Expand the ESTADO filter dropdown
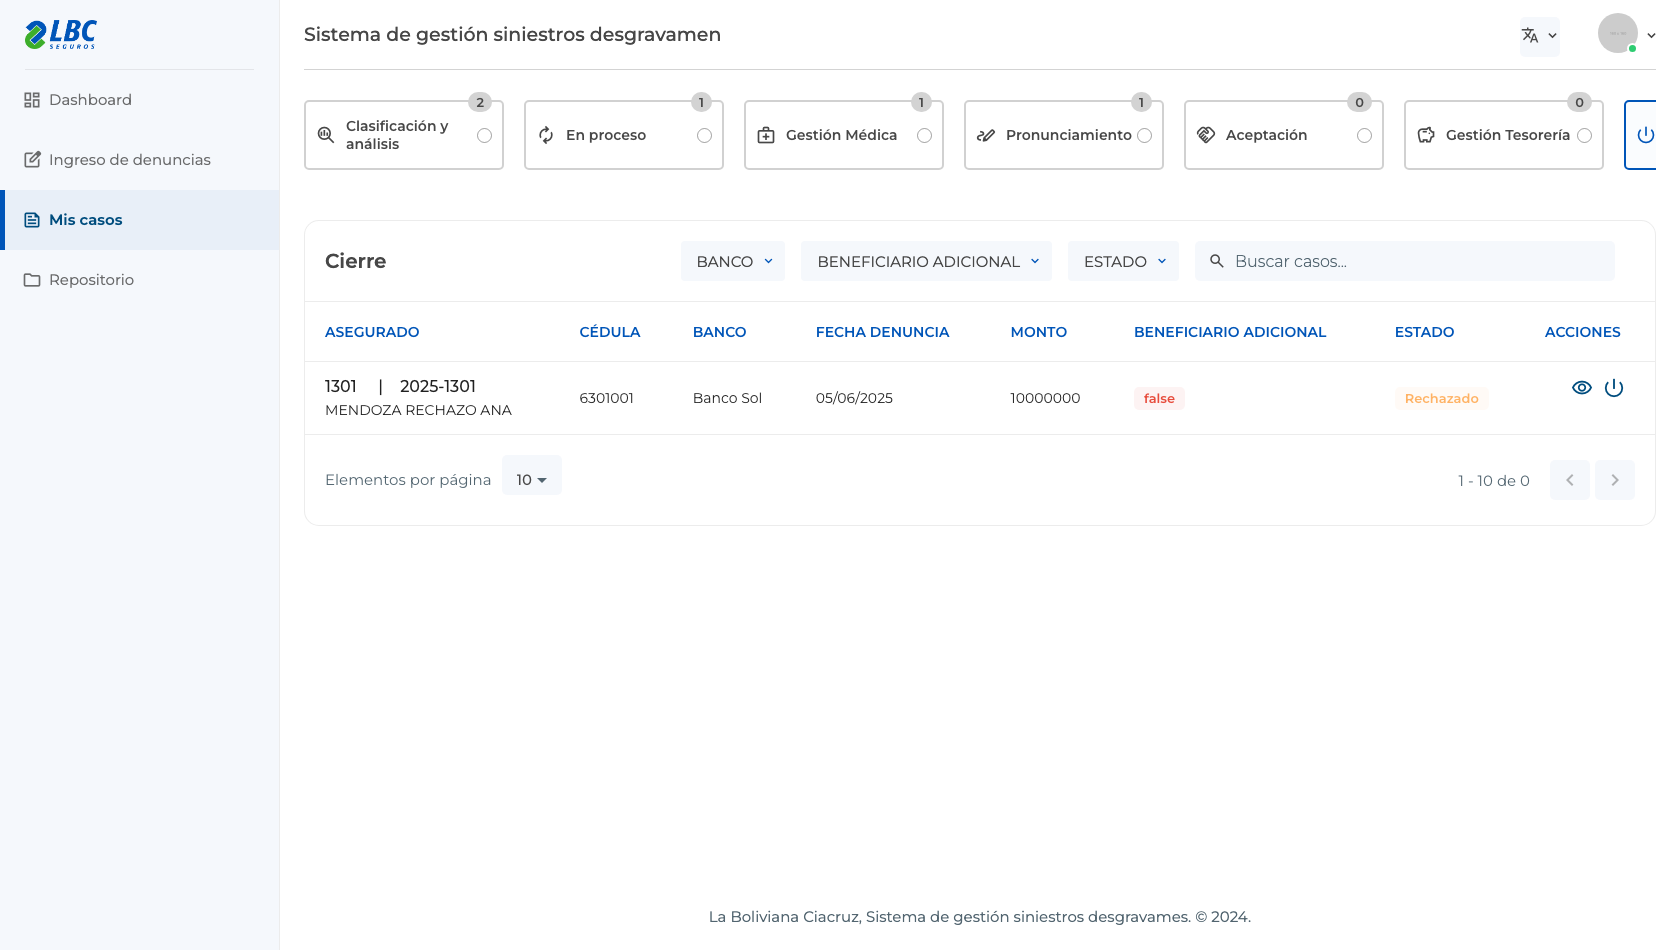Screen dimensions: 1680x950 tap(1124, 261)
